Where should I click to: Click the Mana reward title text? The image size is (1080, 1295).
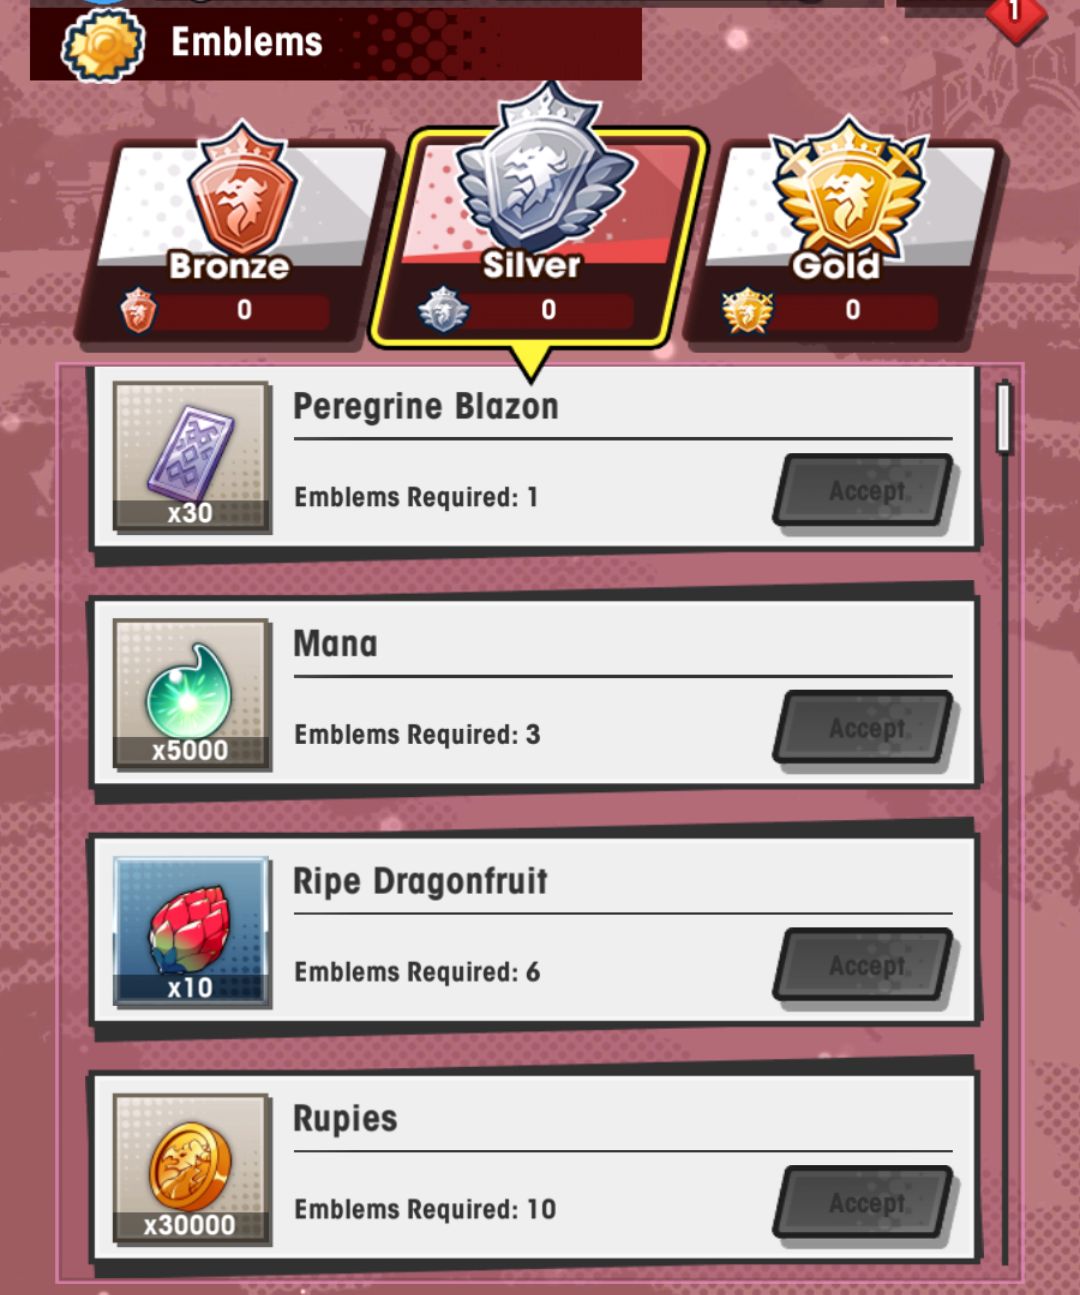pyautogui.click(x=335, y=644)
